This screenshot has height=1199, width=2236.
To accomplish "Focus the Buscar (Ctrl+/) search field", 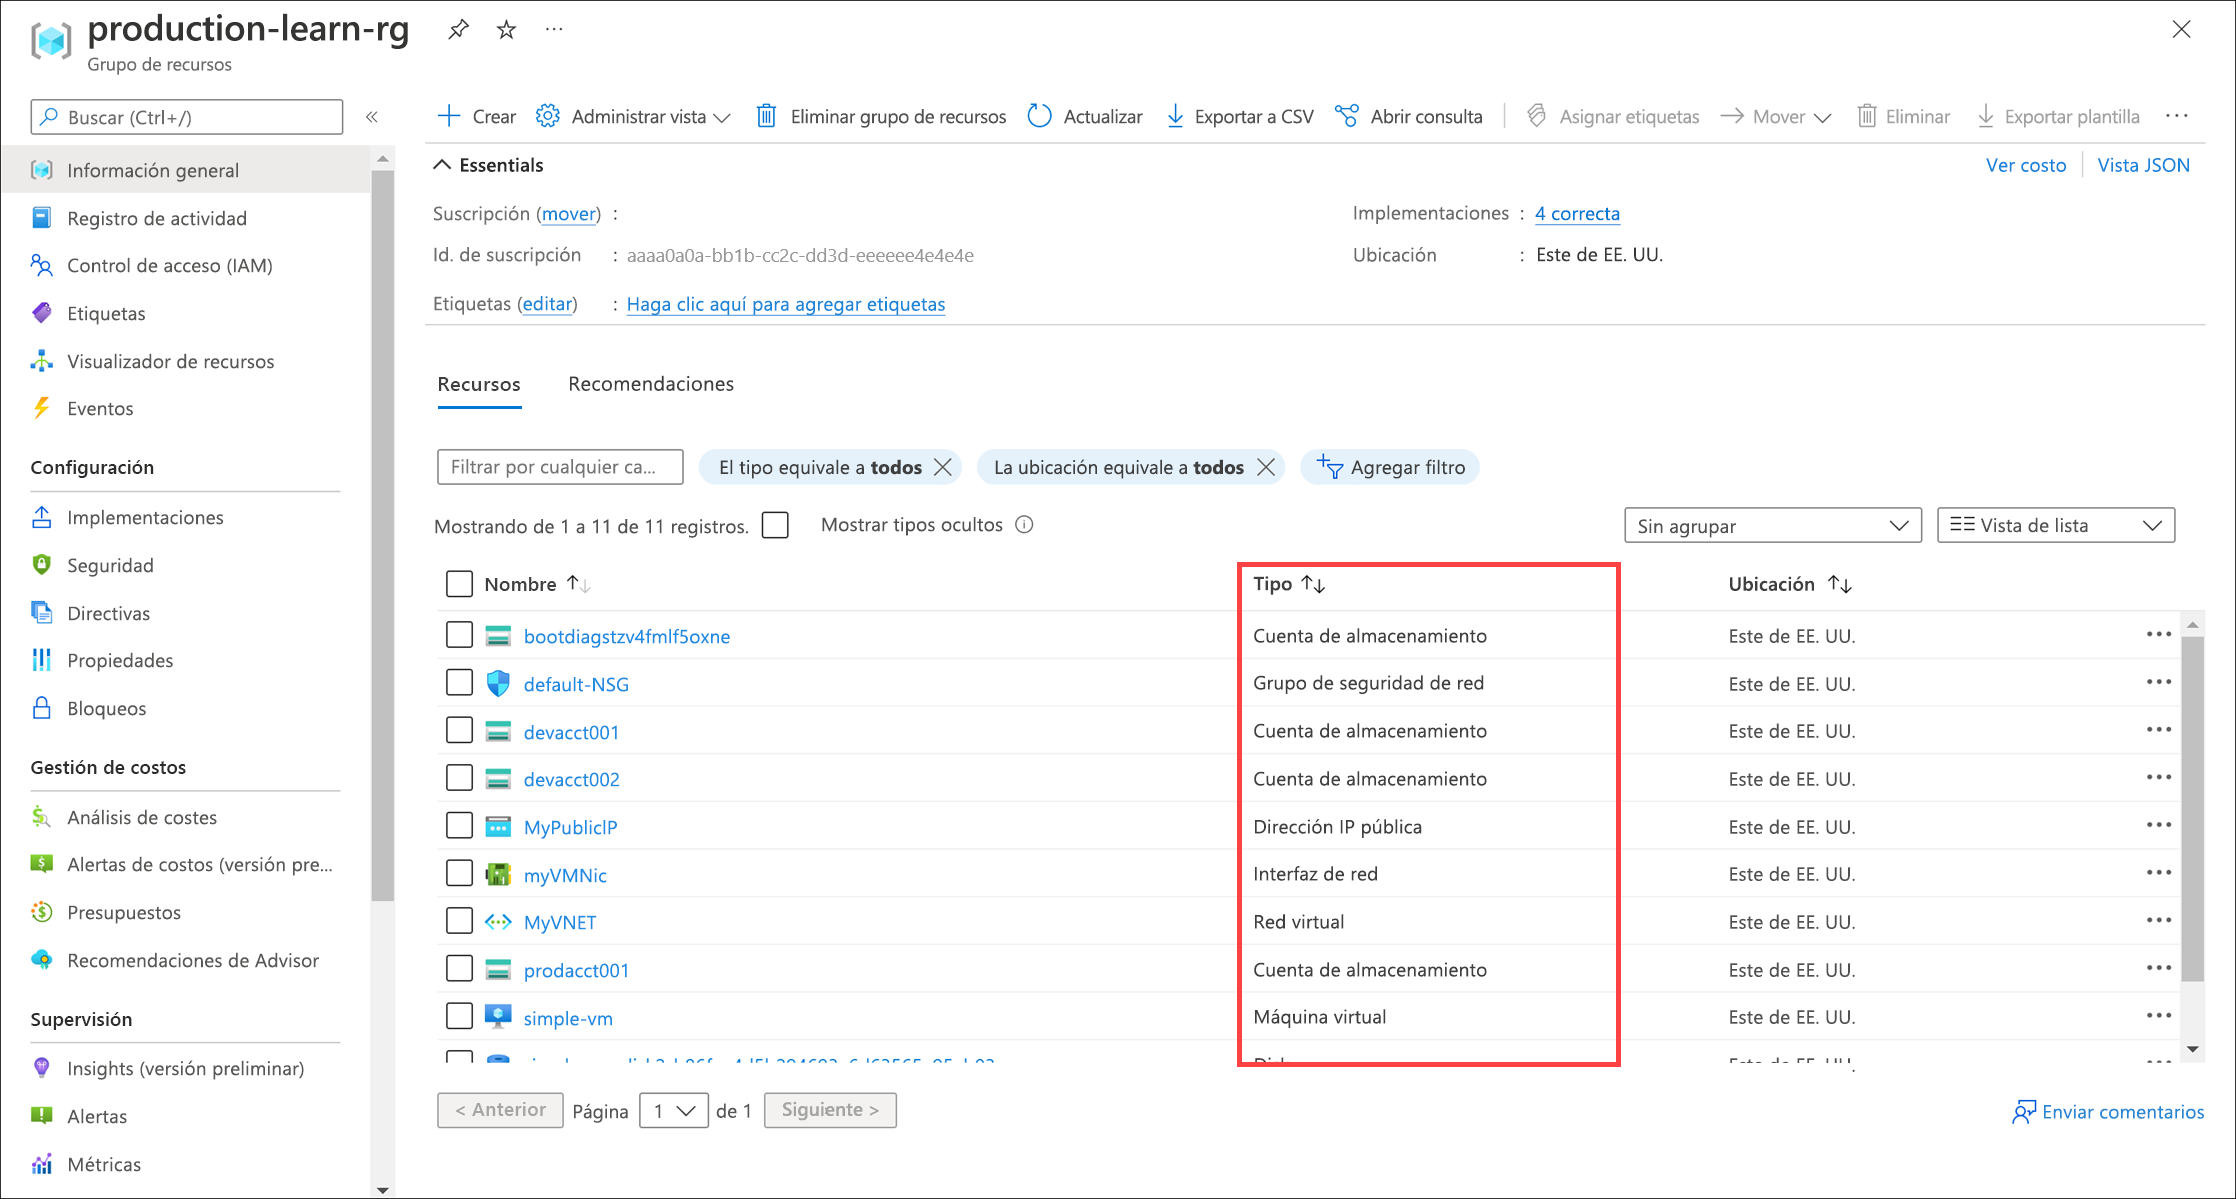I will [187, 117].
